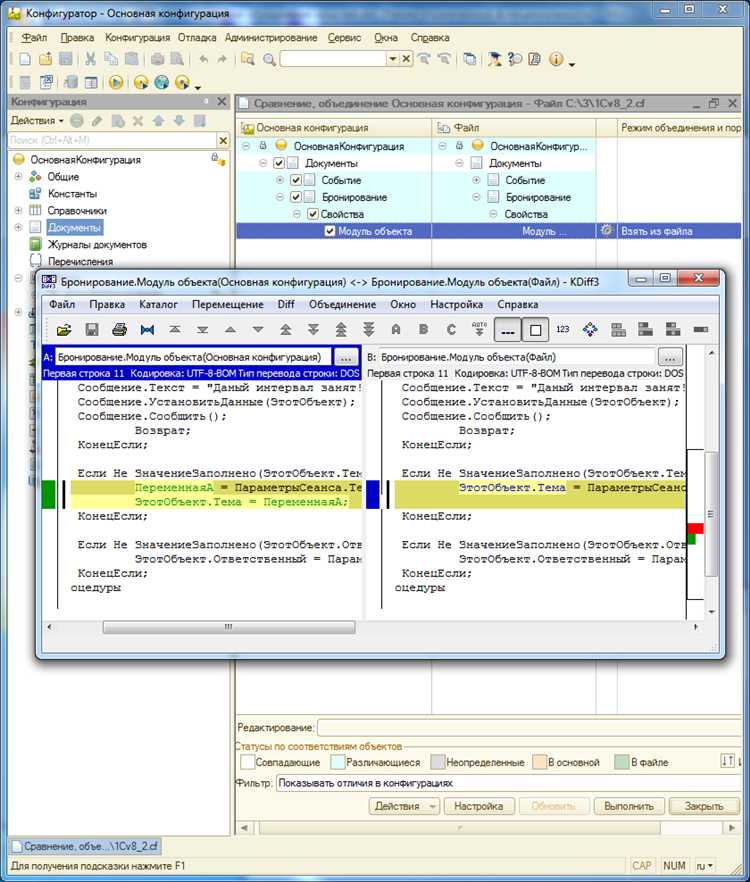Click the save floppy icon in KDiff3
750x882 pixels.
(92, 329)
